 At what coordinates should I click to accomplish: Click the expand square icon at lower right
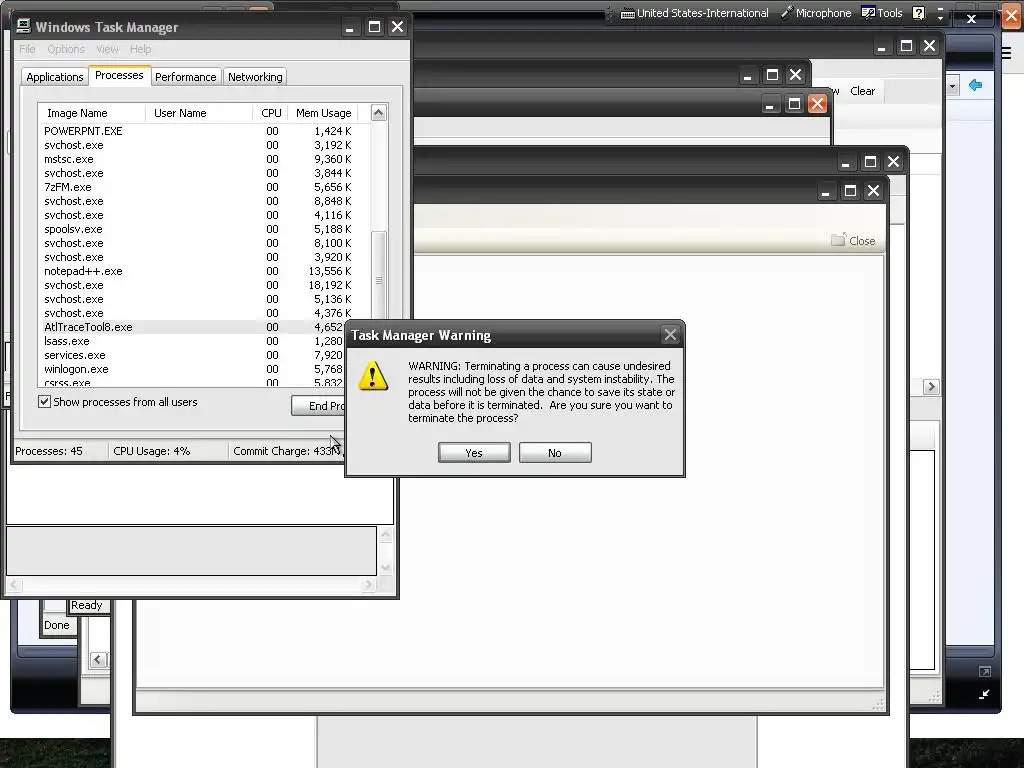(x=985, y=671)
